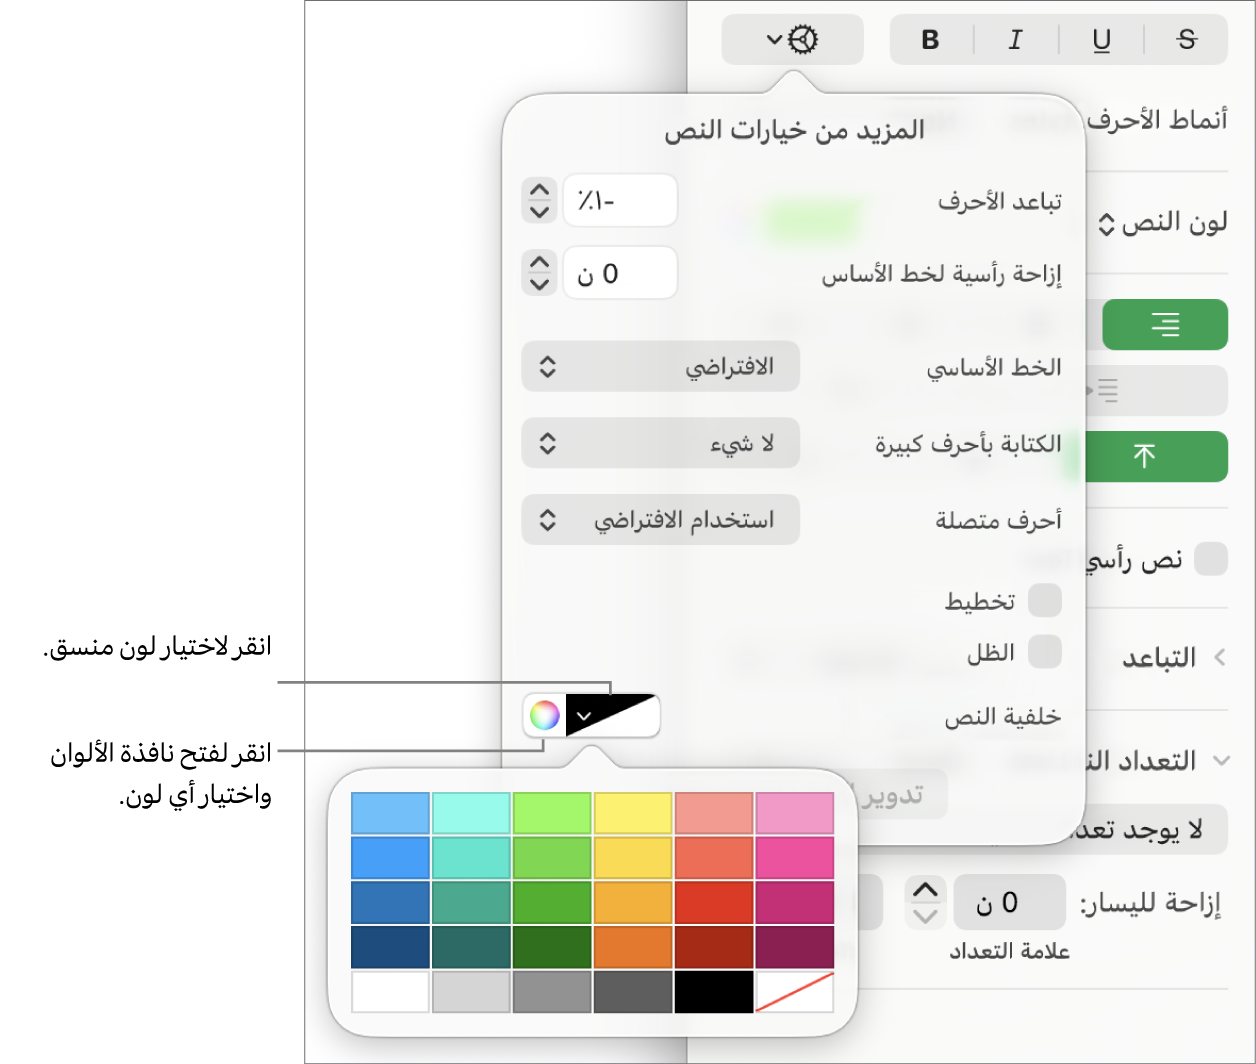Image resolution: width=1256 pixels, height=1064 pixels.
Task: Pick the light gray swatch
Action: tap(472, 992)
